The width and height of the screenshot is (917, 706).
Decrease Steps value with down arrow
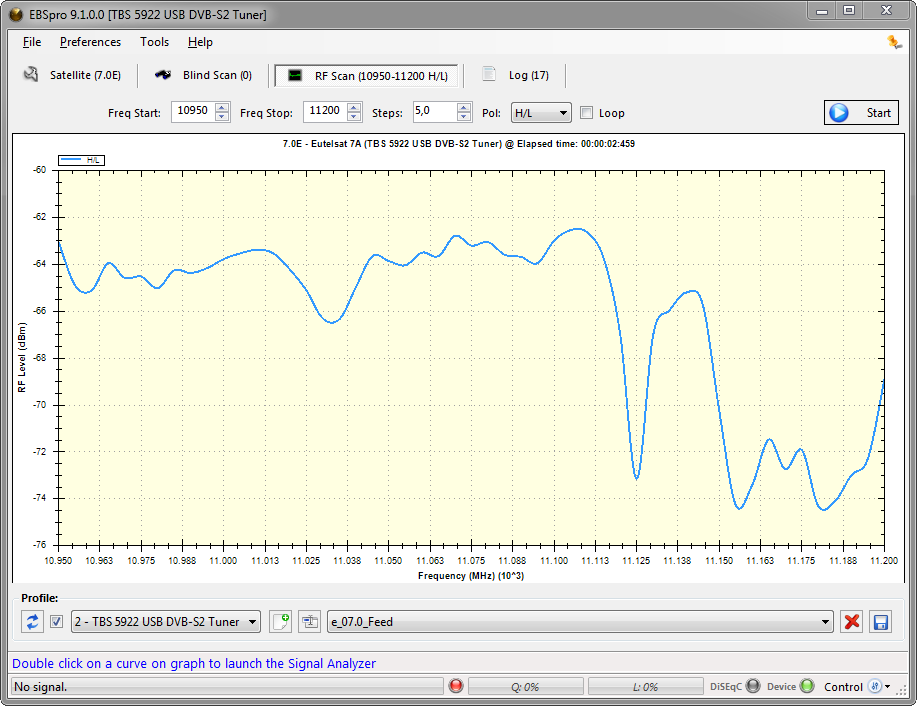pyautogui.click(x=464, y=116)
